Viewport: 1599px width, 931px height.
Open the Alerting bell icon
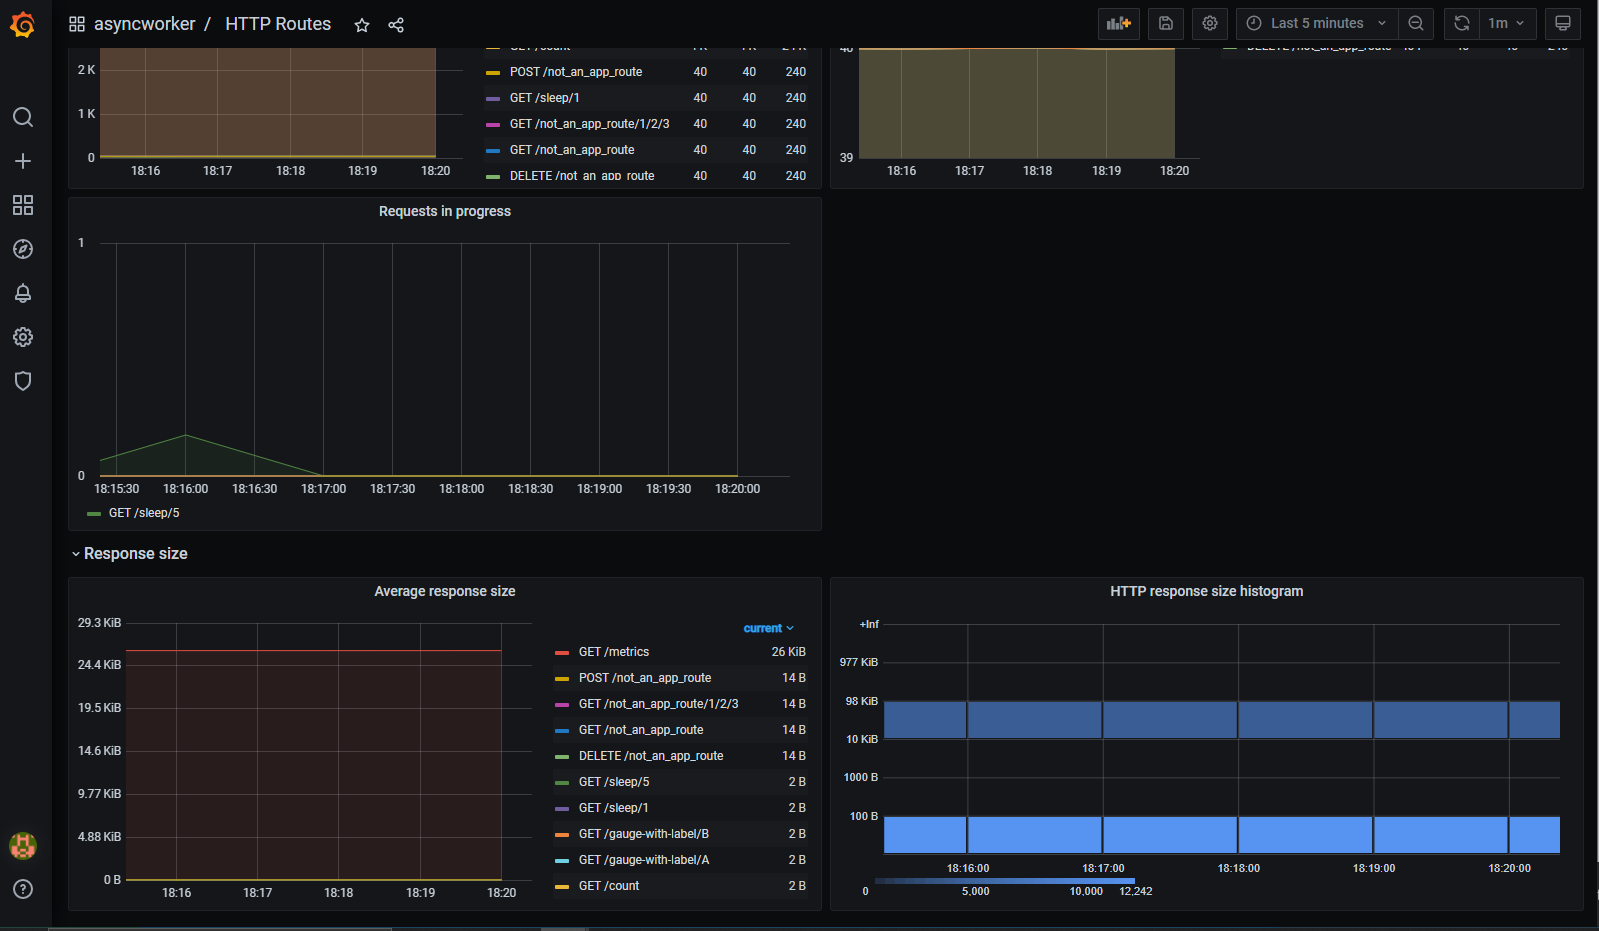click(x=23, y=293)
